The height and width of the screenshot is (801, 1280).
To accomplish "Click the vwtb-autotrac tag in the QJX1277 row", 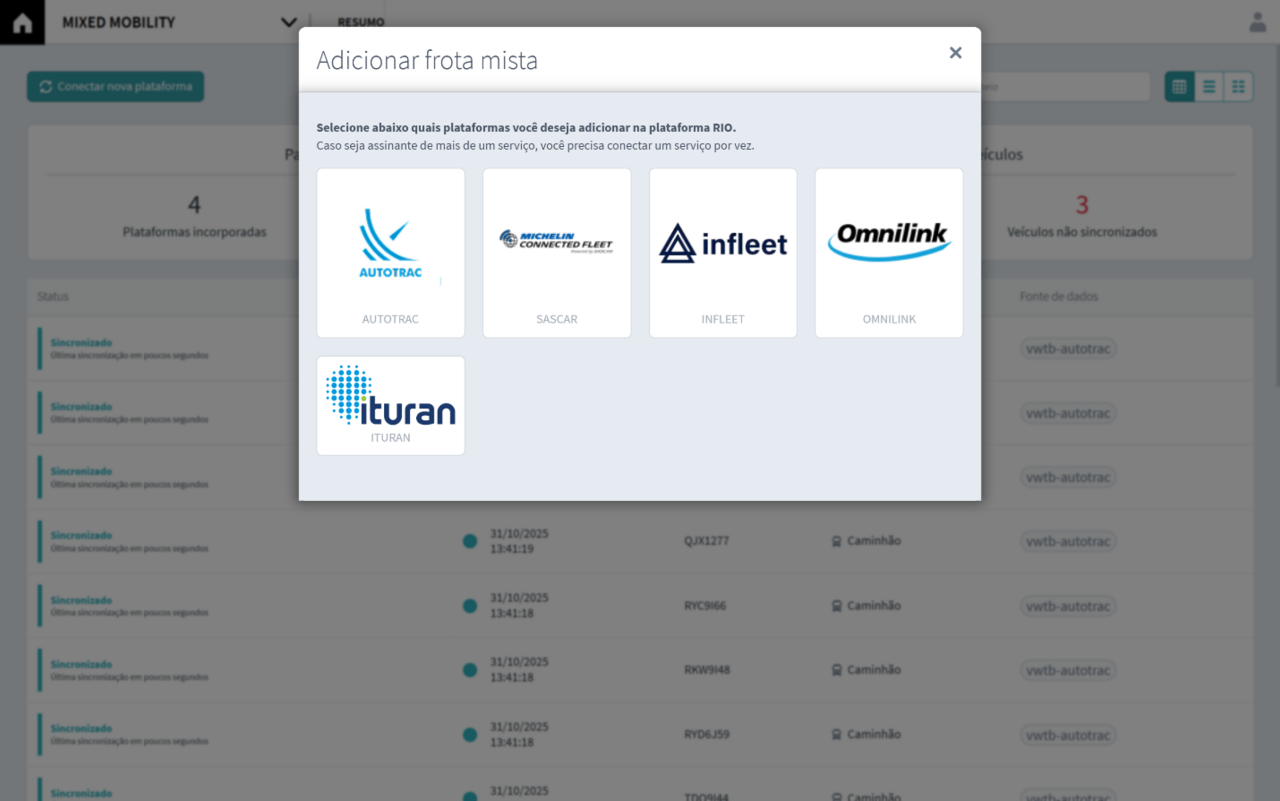I will click(x=1068, y=542).
